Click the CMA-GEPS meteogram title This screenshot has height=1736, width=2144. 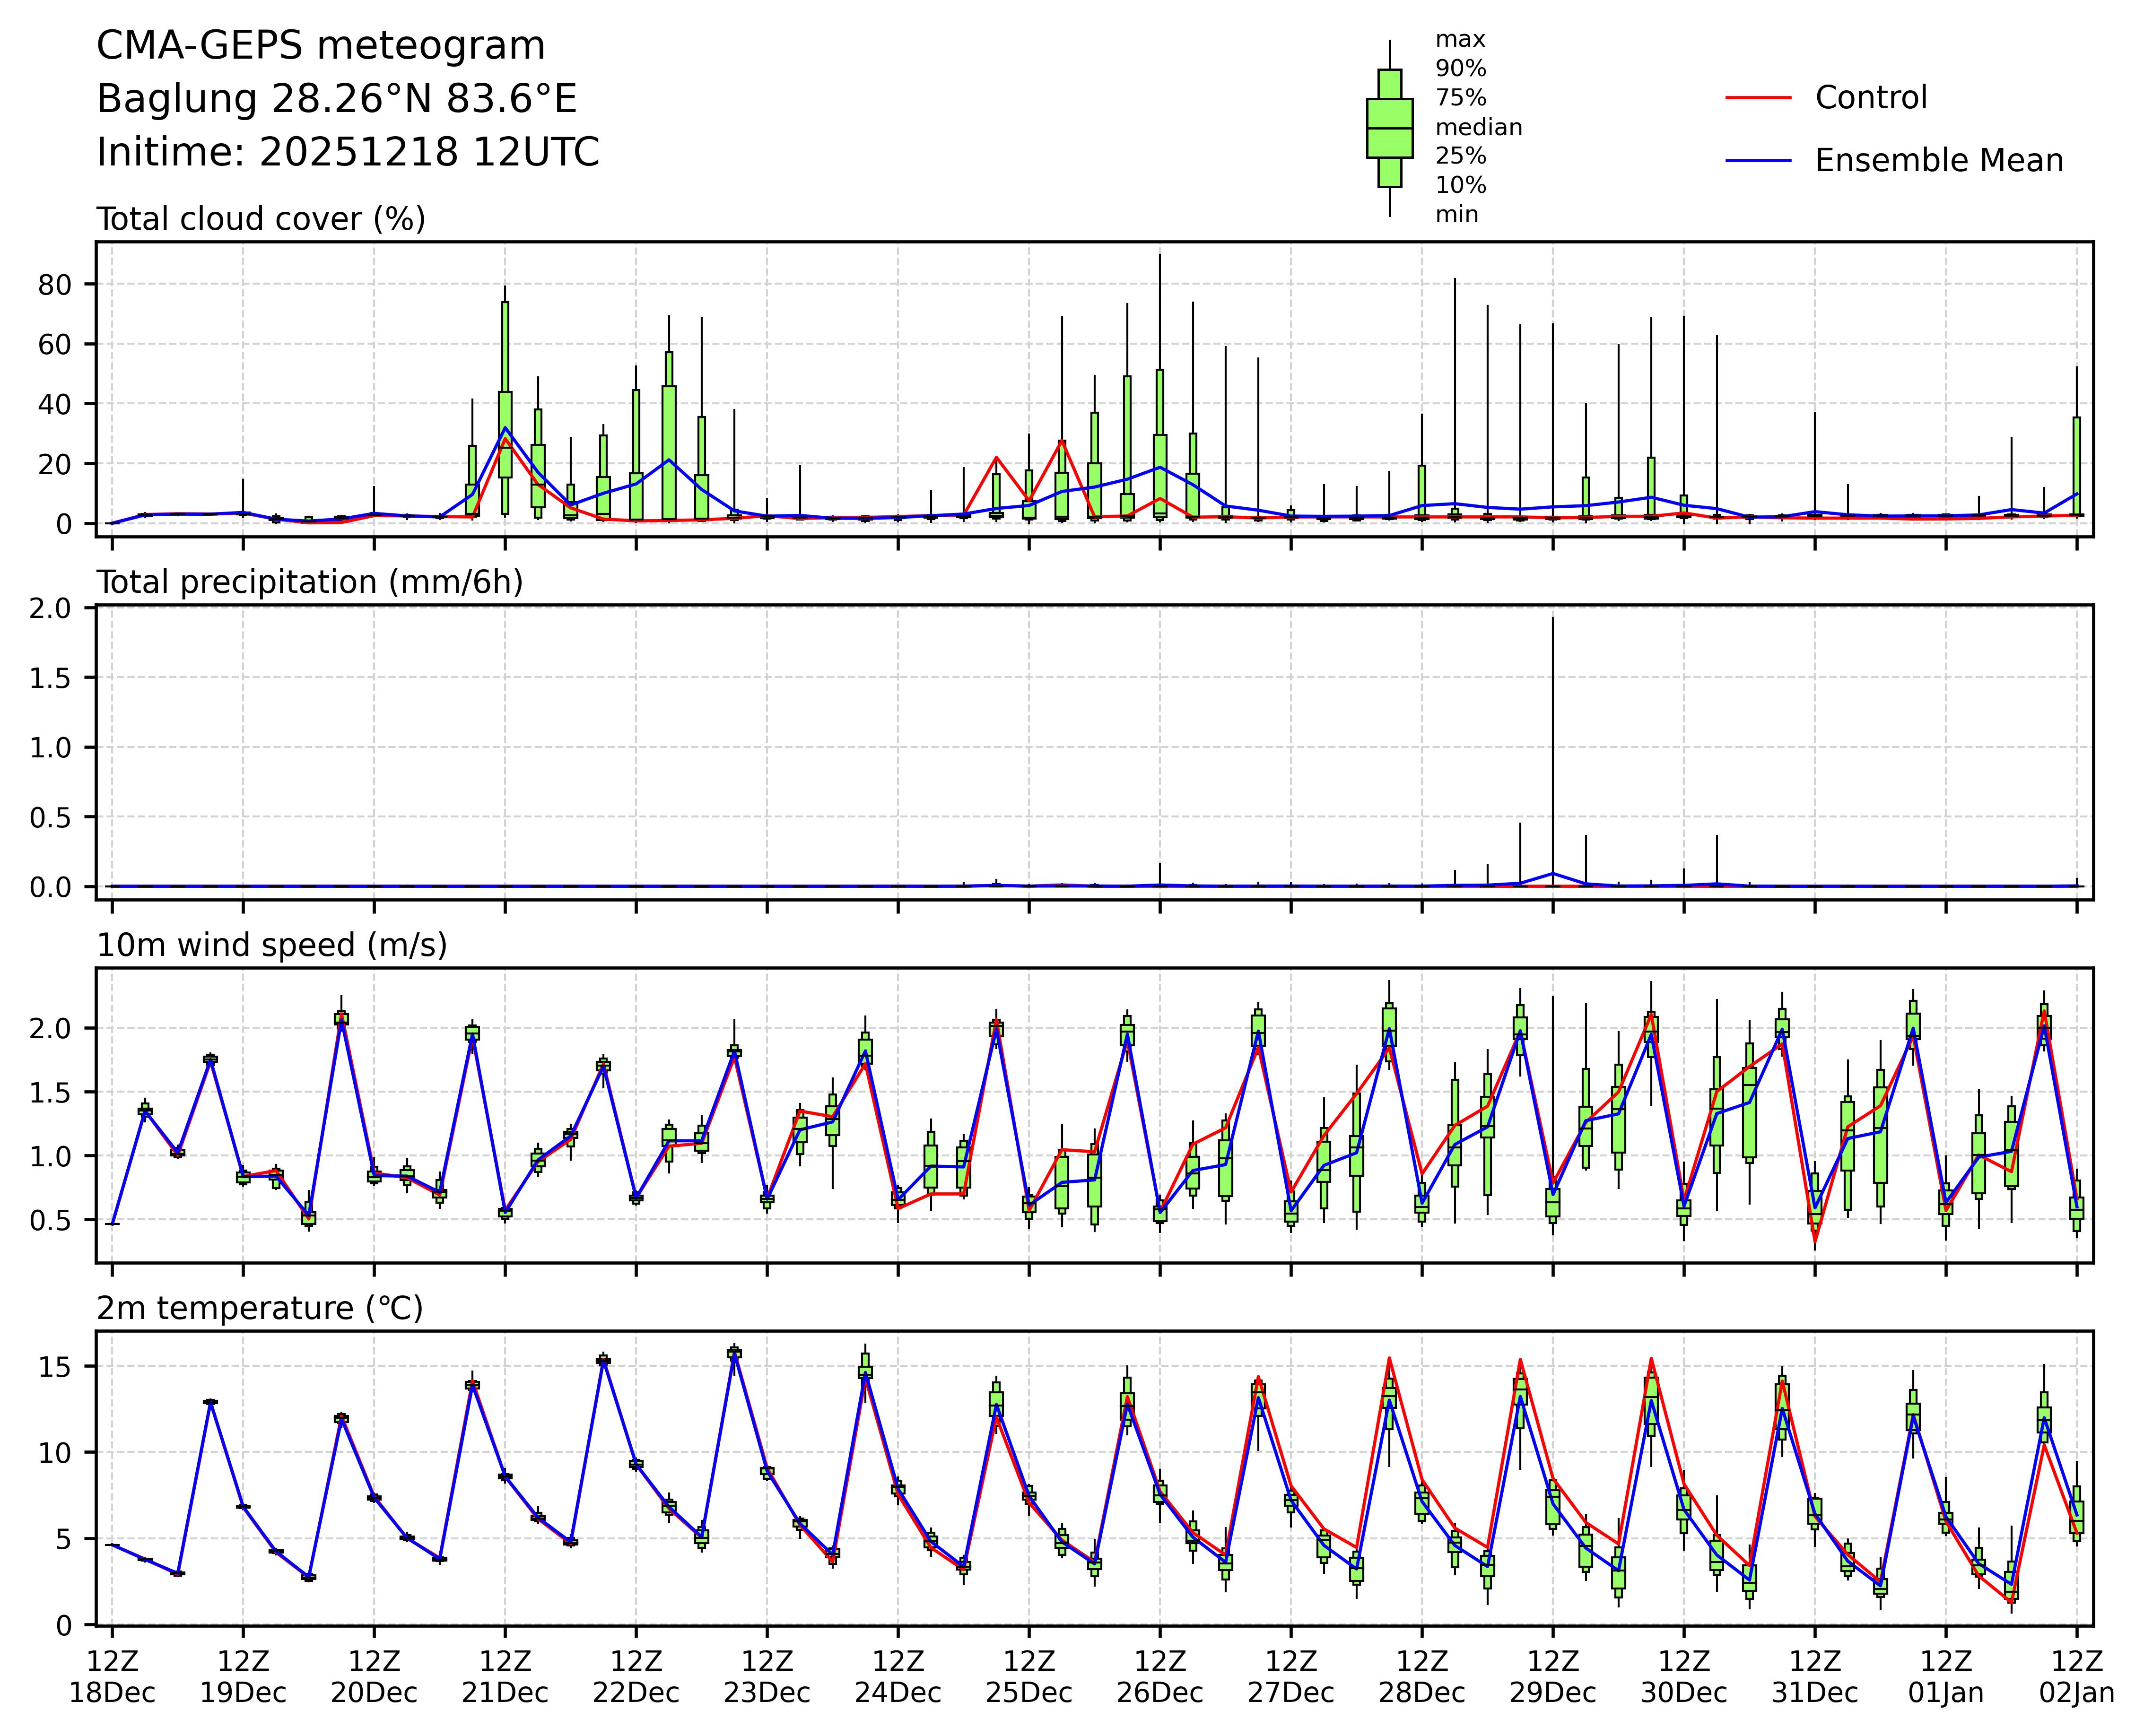[321, 46]
